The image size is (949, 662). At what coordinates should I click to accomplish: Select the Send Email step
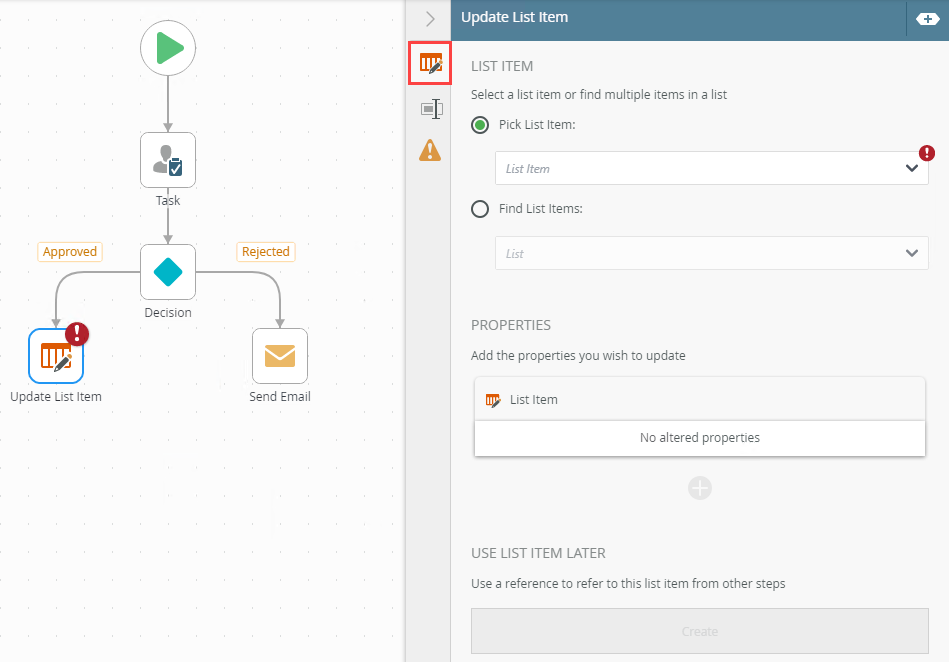click(x=280, y=356)
